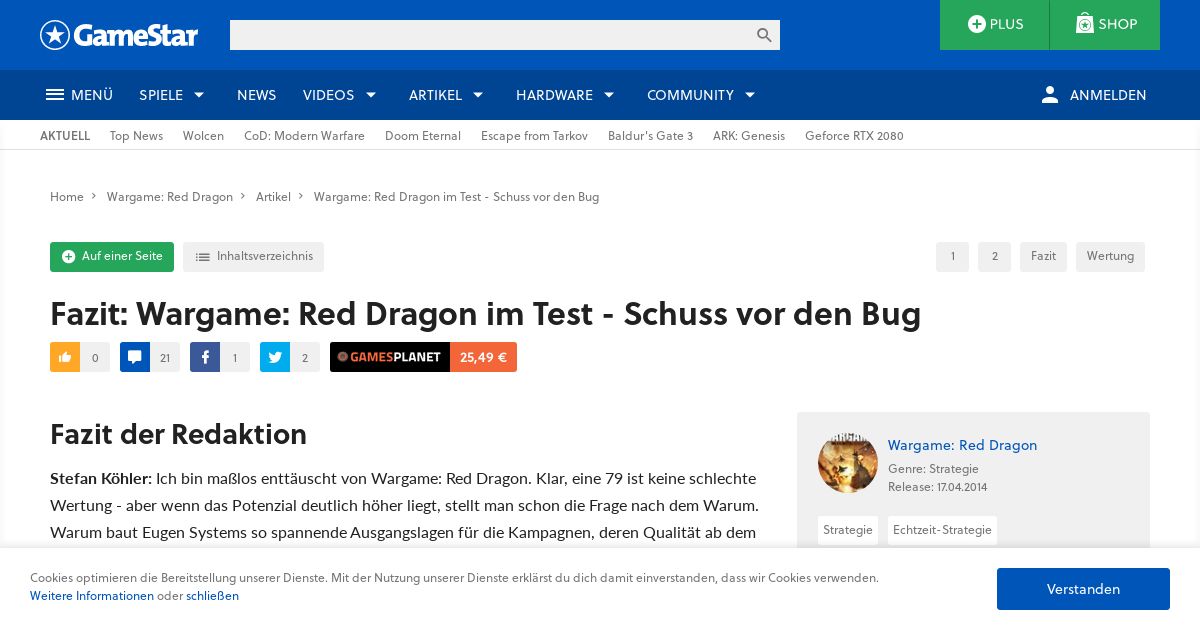Share via Facebook icon
Screen dimensions: 1200x630
click(205, 357)
